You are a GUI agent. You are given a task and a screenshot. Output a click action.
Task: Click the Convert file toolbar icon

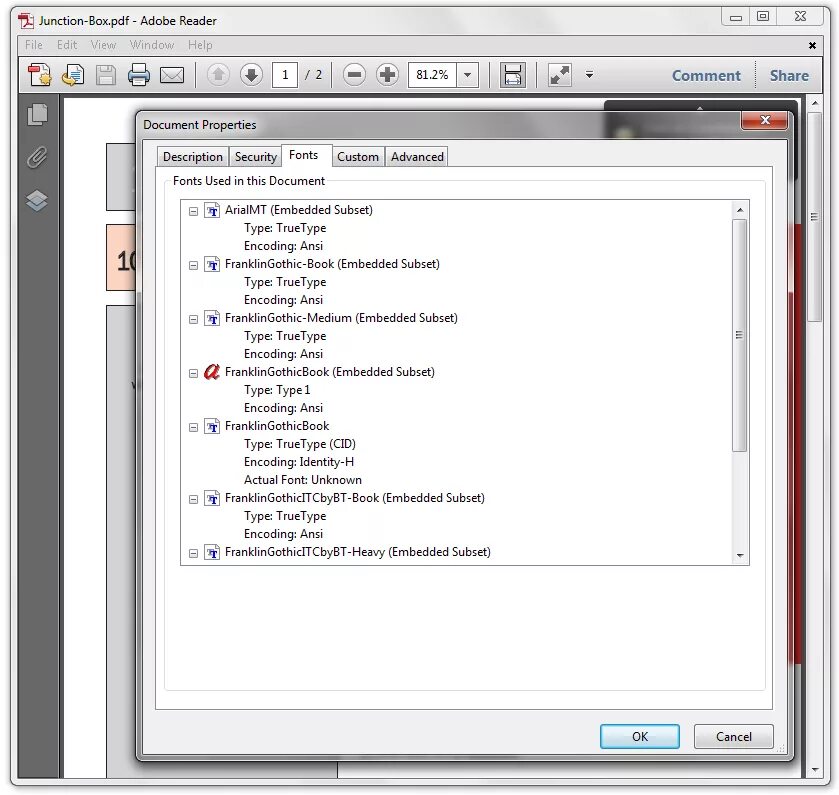click(x=73, y=75)
